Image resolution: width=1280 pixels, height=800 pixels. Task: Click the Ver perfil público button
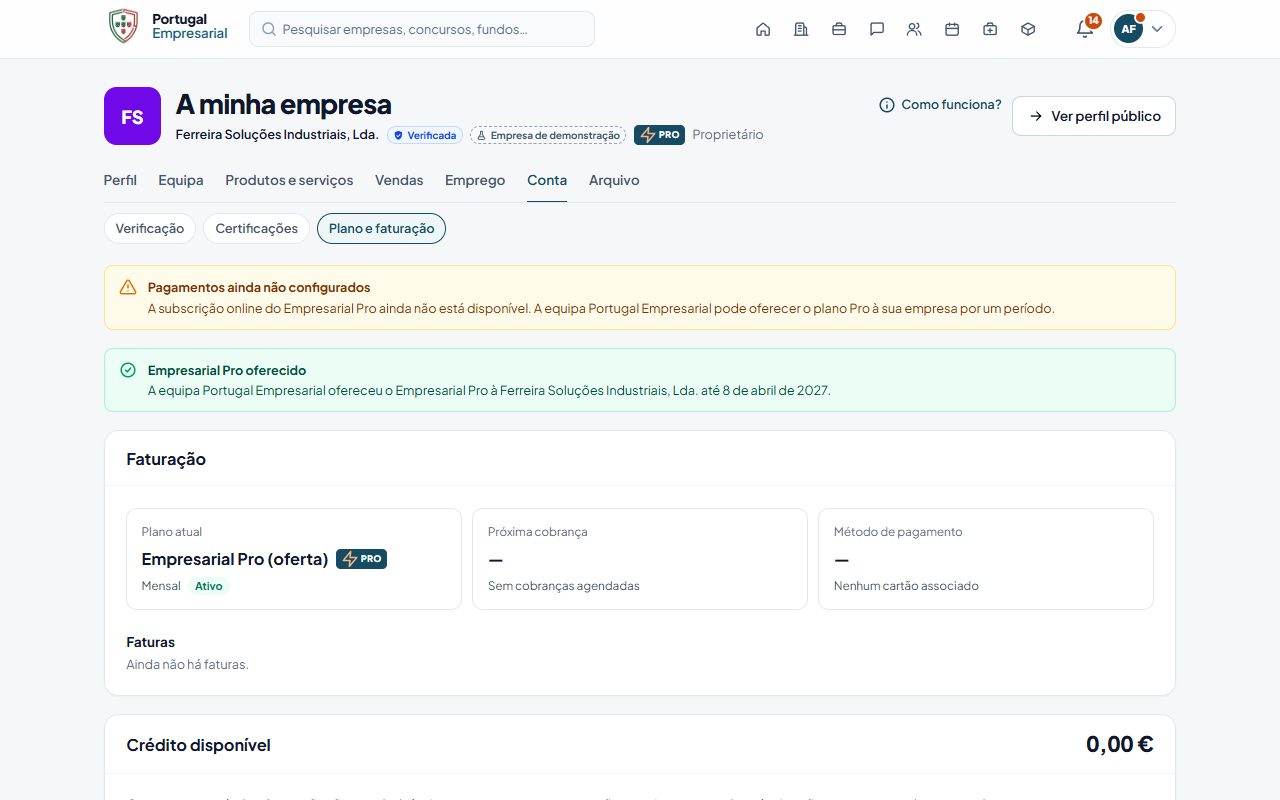tap(1094, 116)
